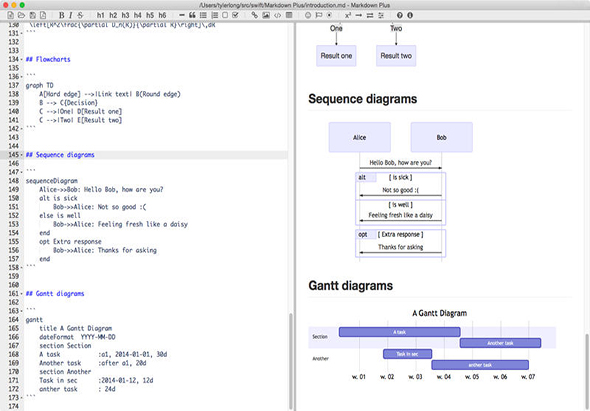590x411 pixels.
Task: Open the info about icon
Action: (410, 15)
